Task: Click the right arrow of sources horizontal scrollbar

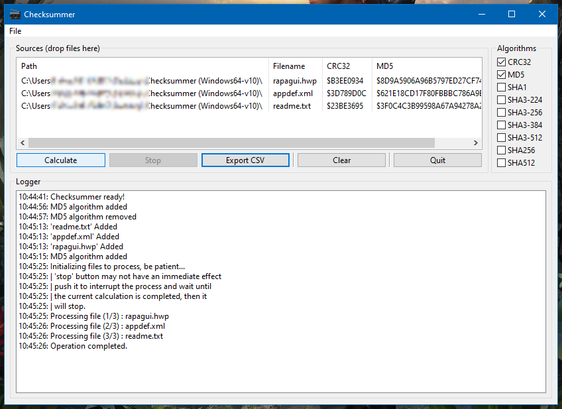Action: coord(476,143)
